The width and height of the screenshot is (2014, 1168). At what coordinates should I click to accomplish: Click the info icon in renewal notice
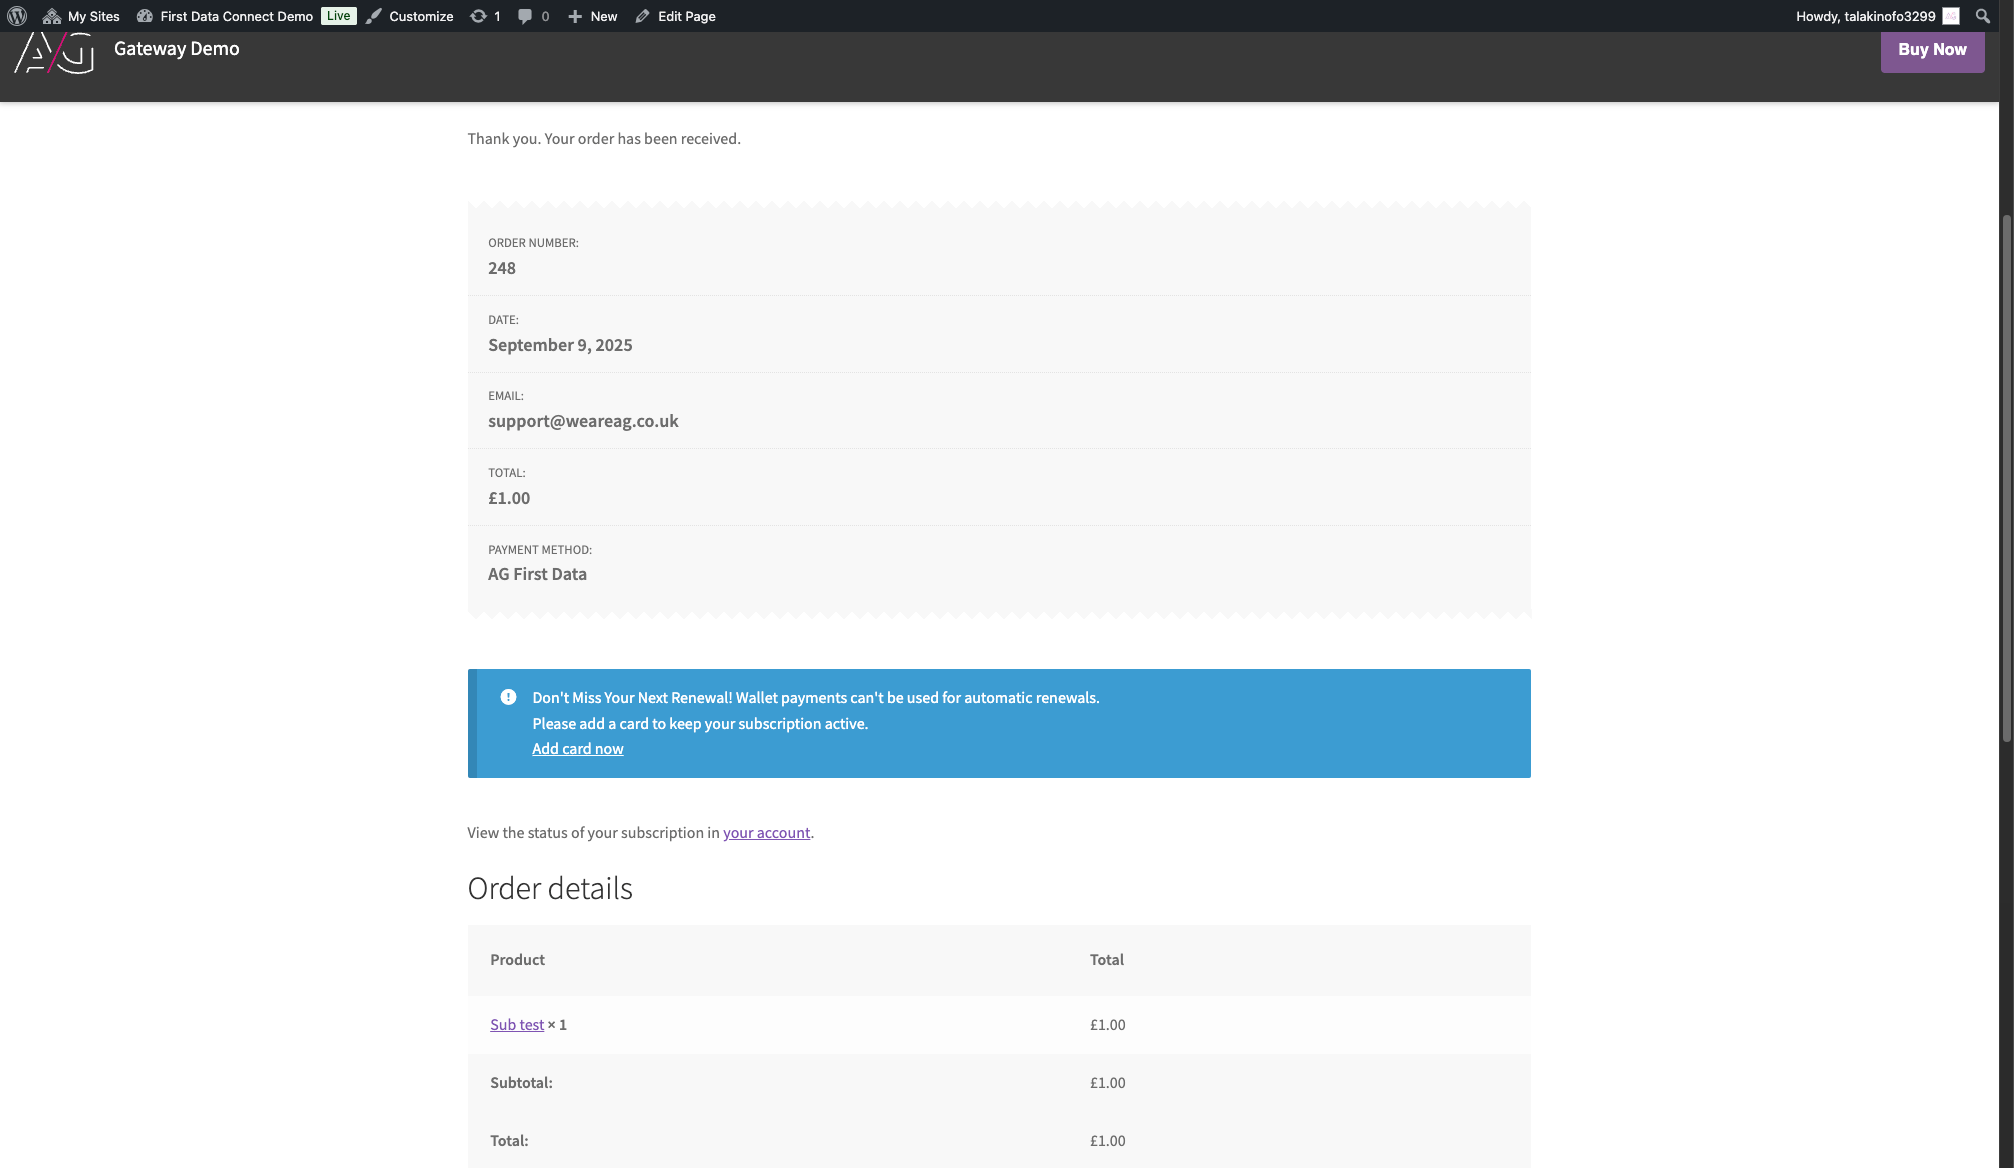[508, 697]
